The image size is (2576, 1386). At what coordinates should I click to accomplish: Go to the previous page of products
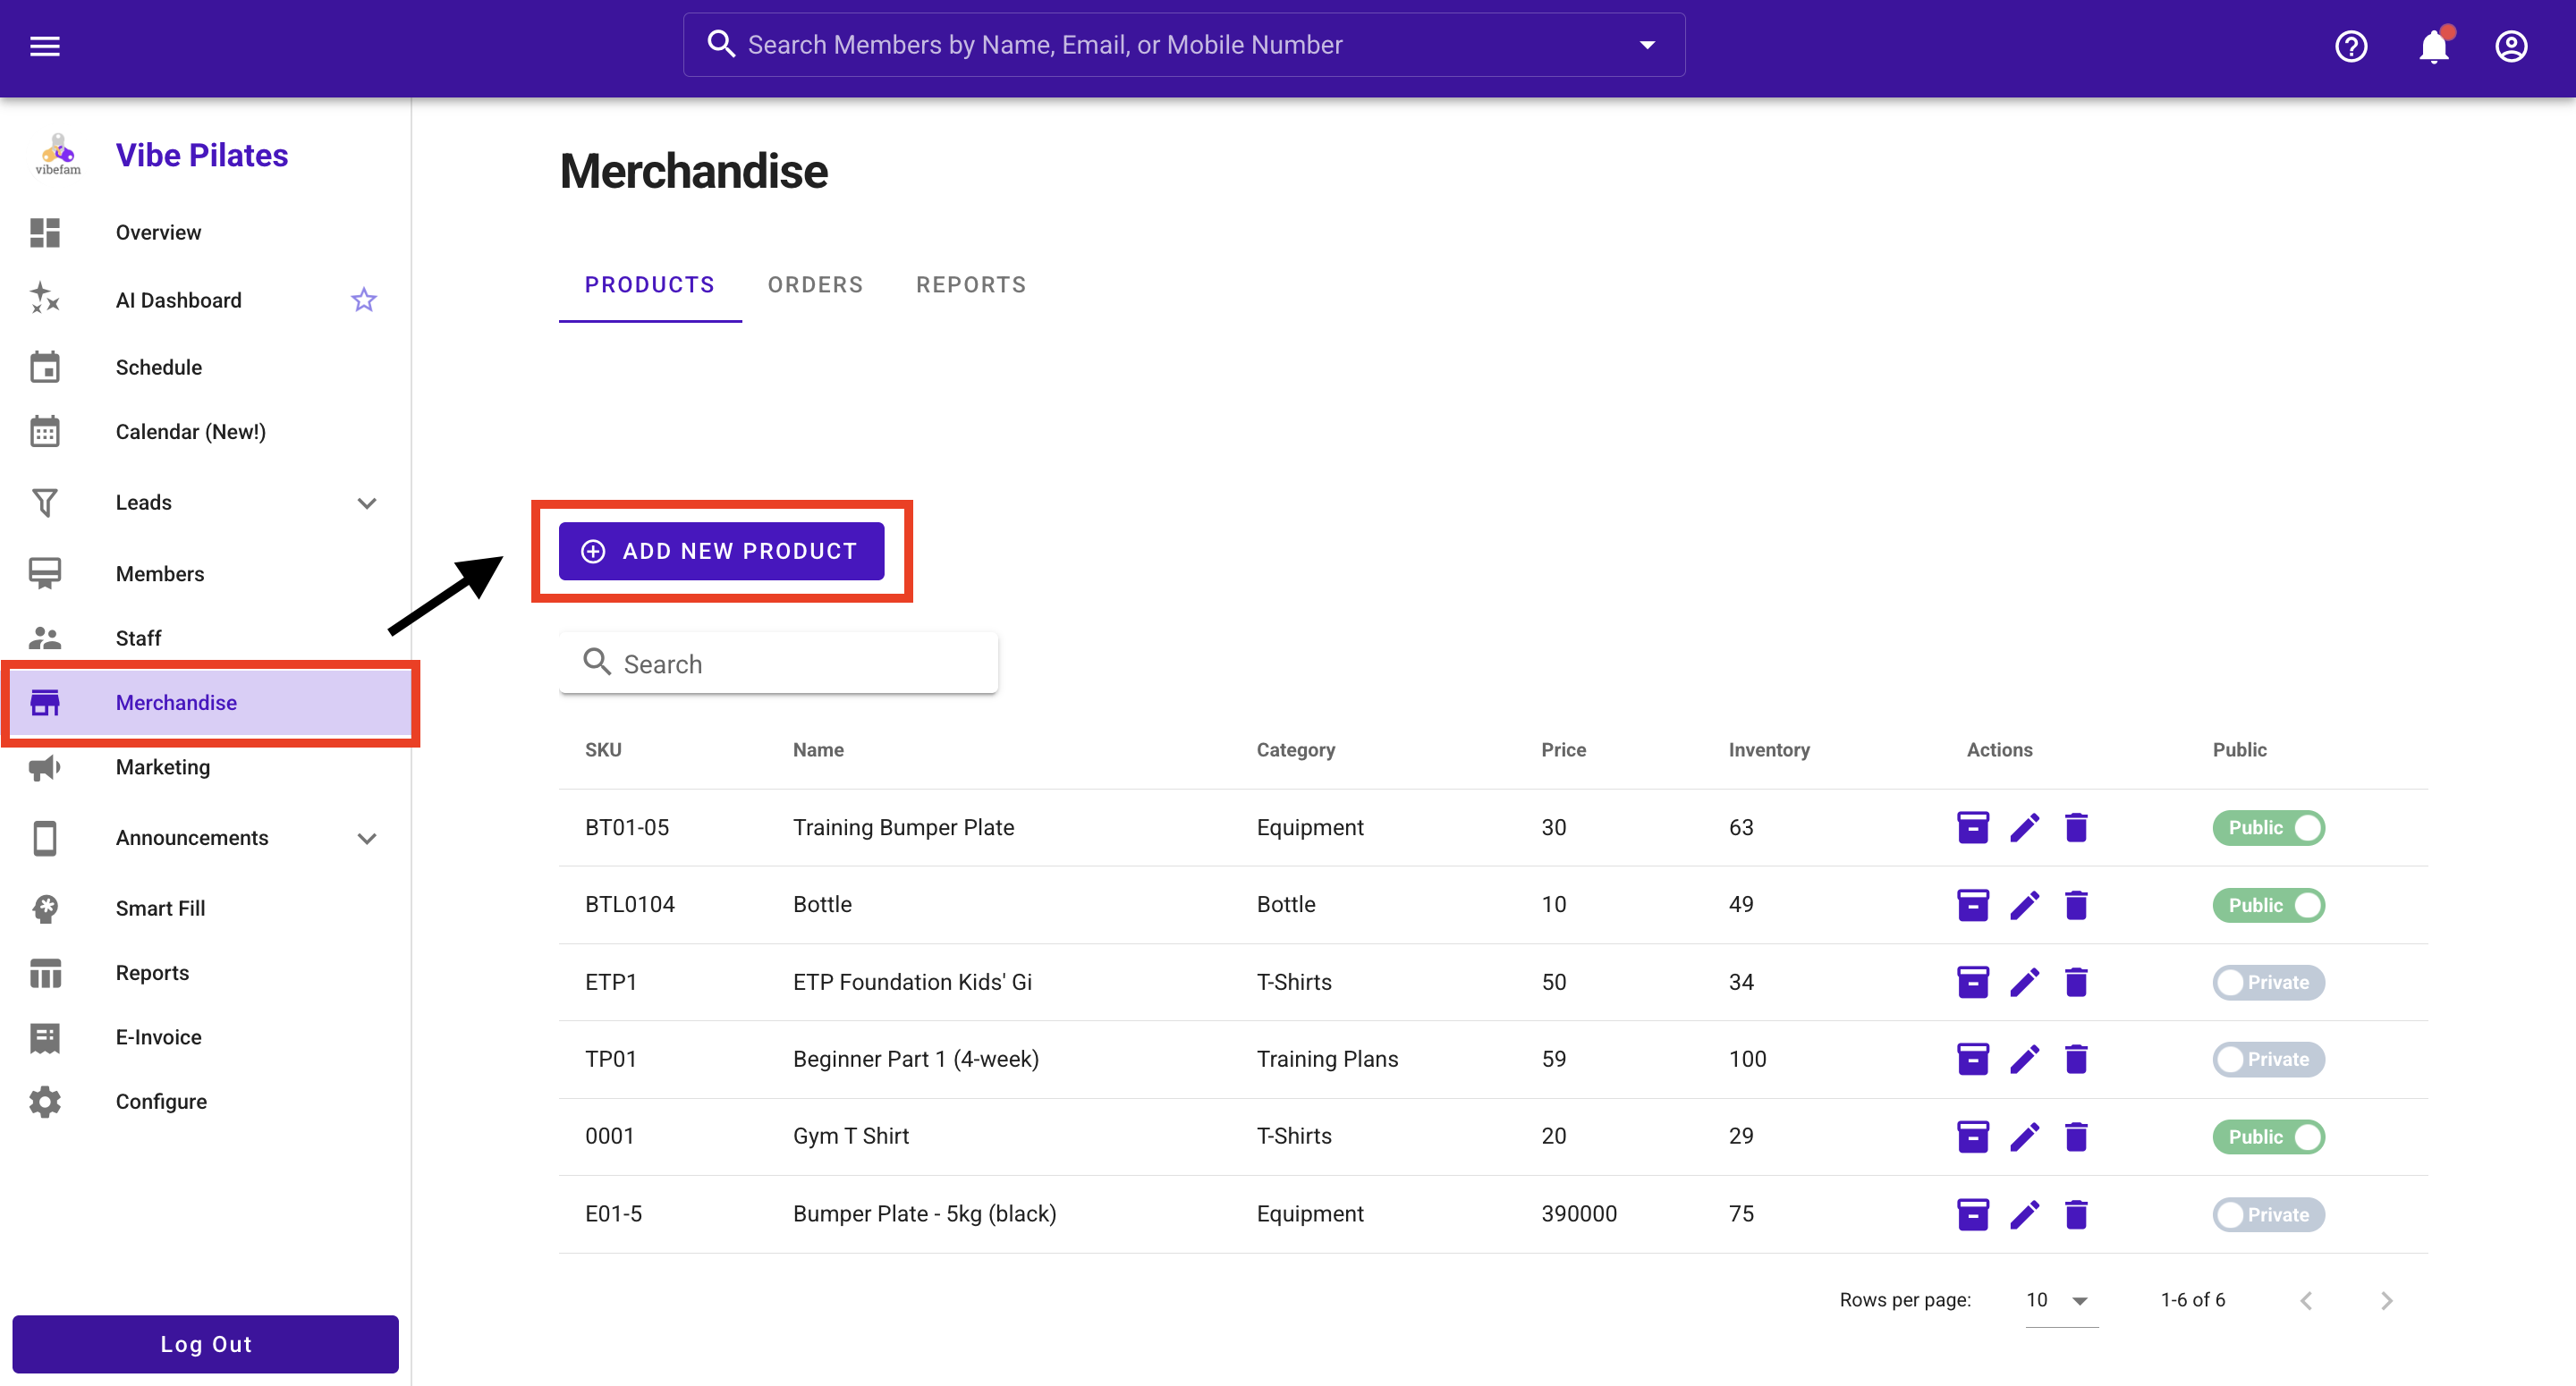[x=2306, y=1300]
